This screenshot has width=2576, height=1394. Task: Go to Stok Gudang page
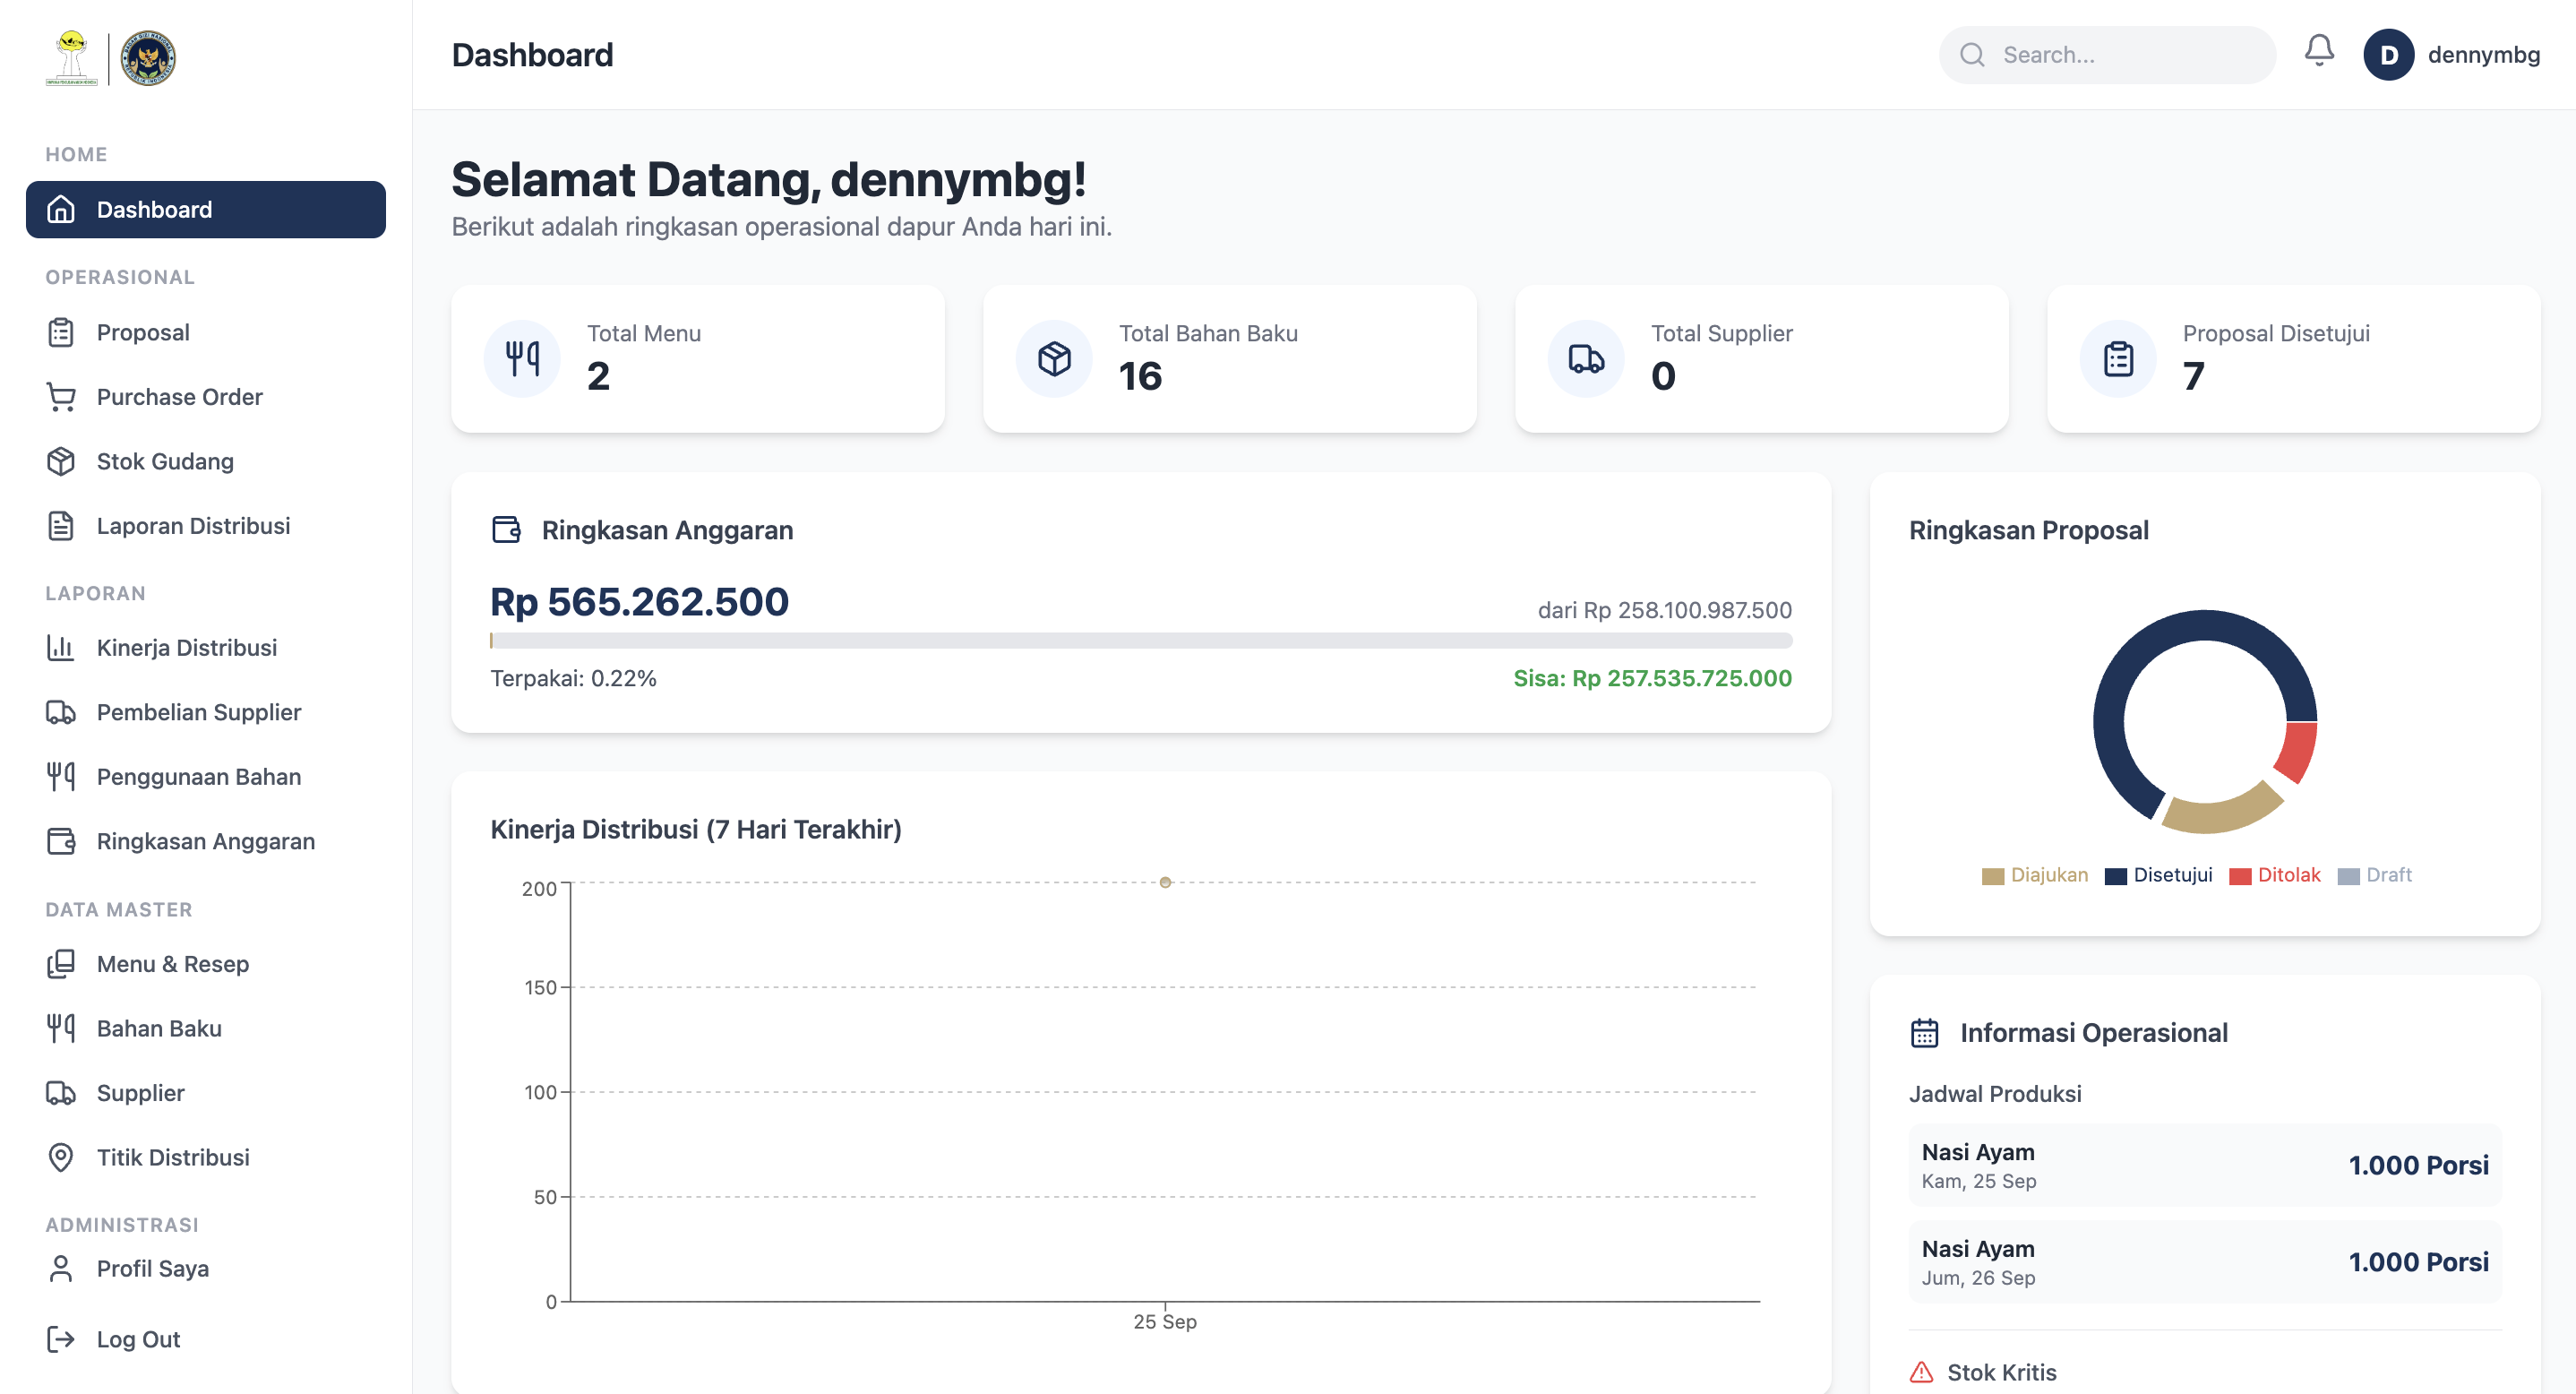coord(165,461)
